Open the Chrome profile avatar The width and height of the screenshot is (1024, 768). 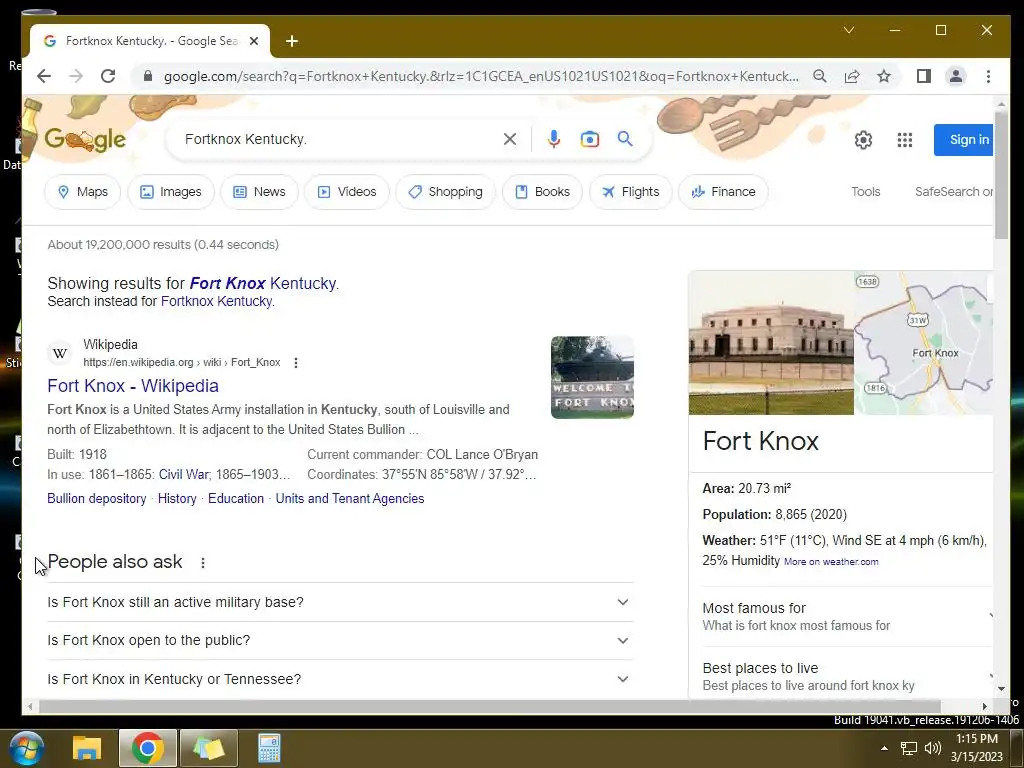[x=955, y=76]
